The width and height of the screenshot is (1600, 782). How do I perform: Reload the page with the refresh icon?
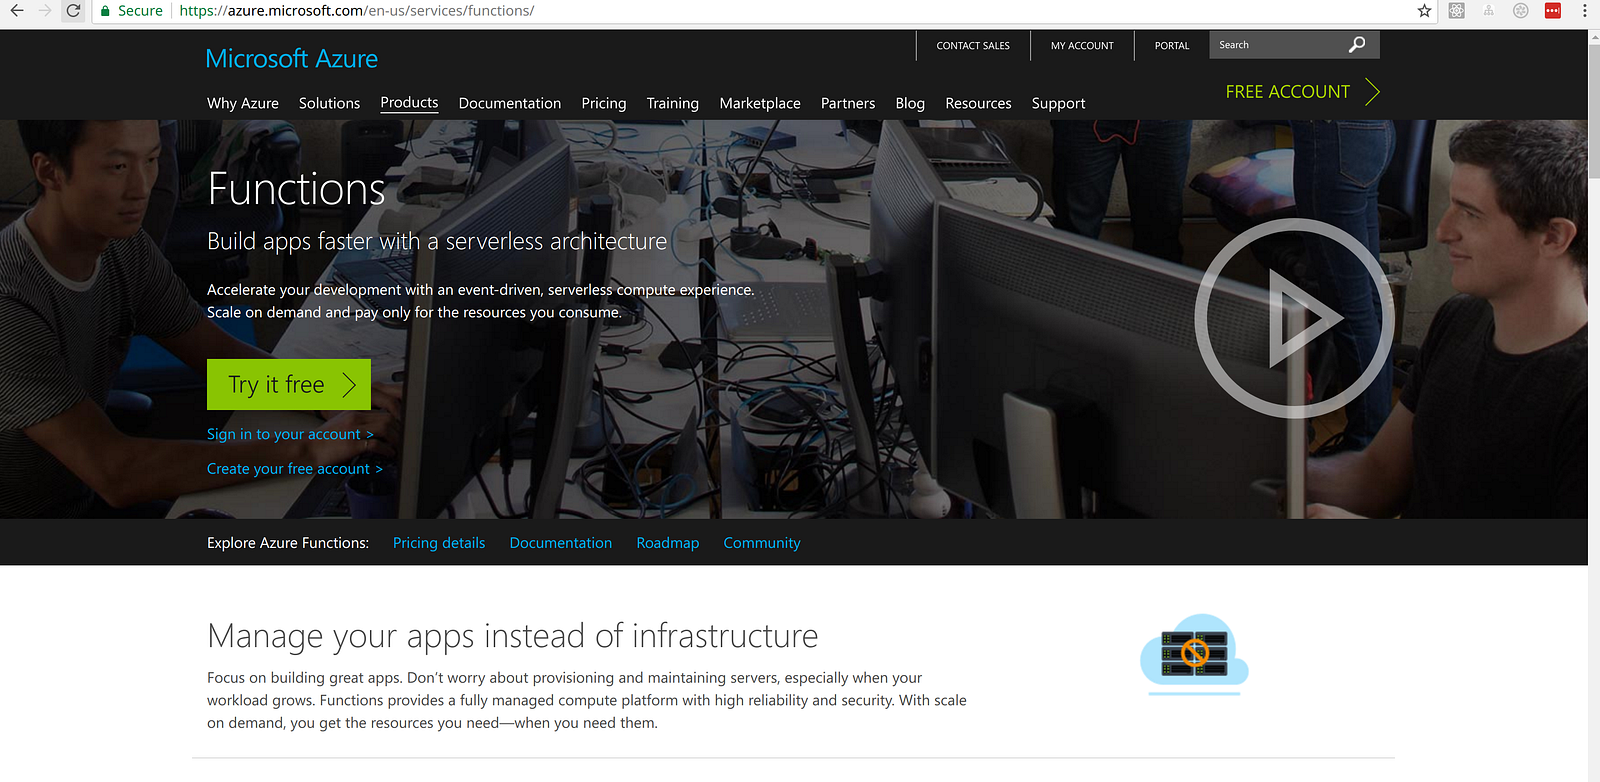click(73, 11)
